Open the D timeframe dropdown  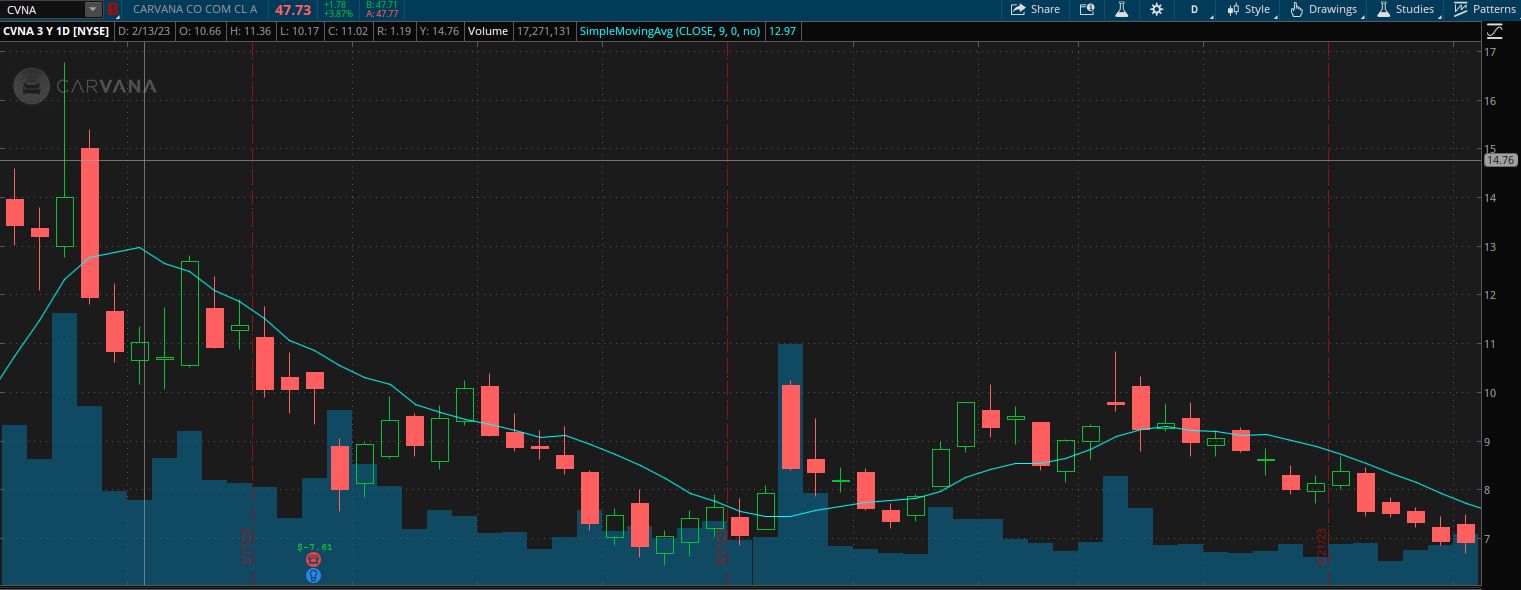coord(1195,9)
